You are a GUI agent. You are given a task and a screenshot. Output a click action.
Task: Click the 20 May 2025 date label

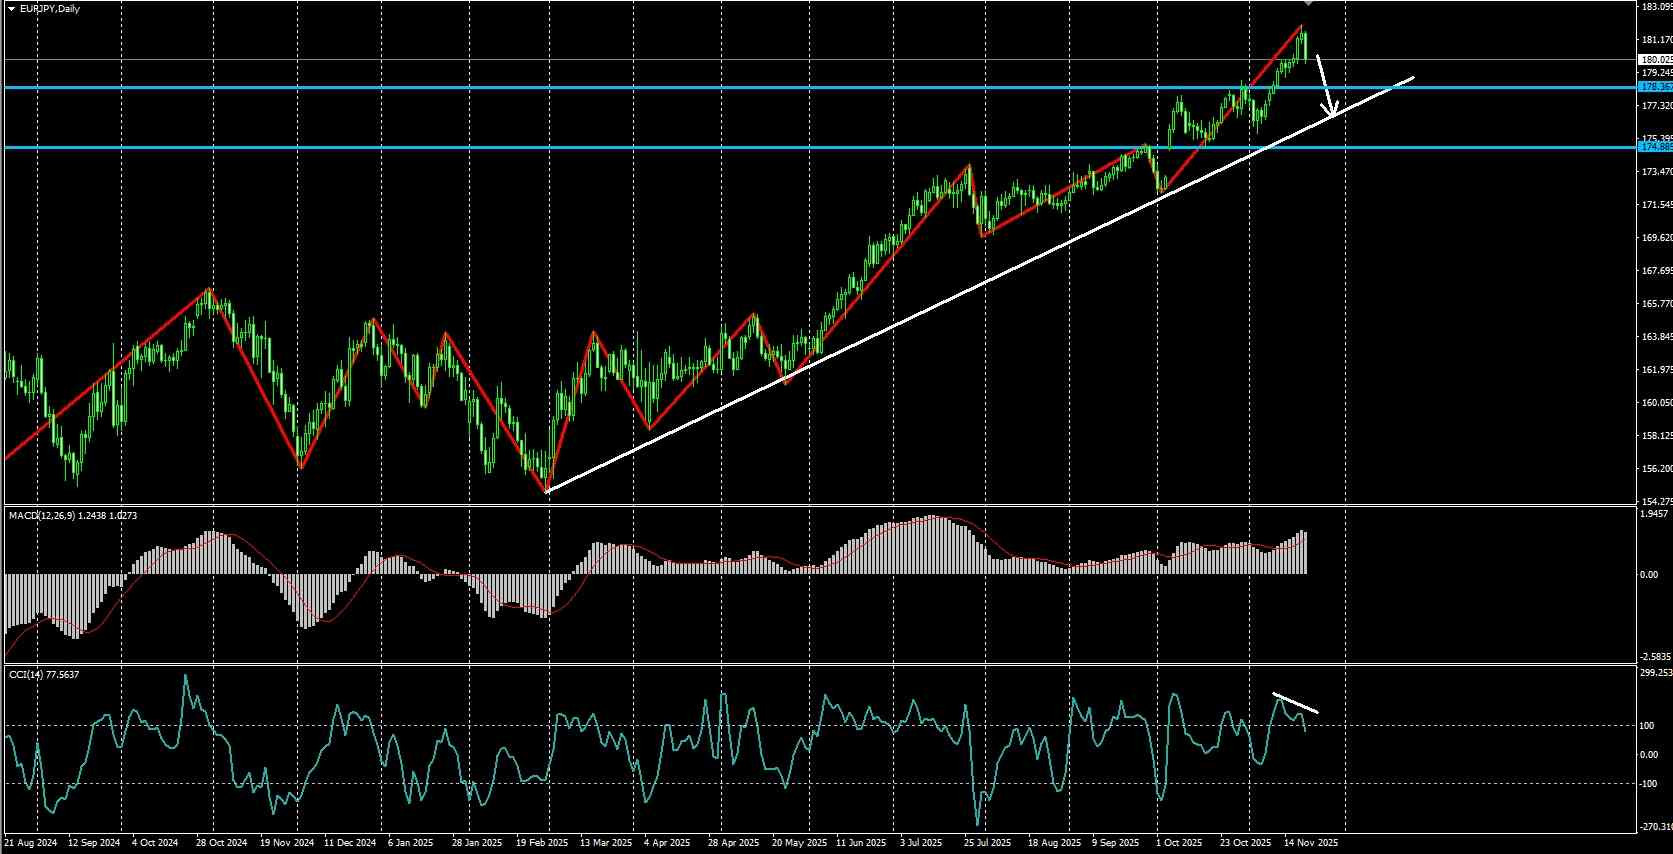click(799, 843)
